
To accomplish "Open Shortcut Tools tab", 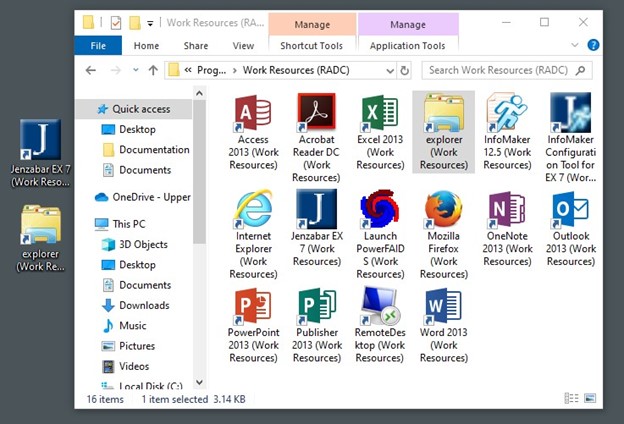I will coord(312,45).
